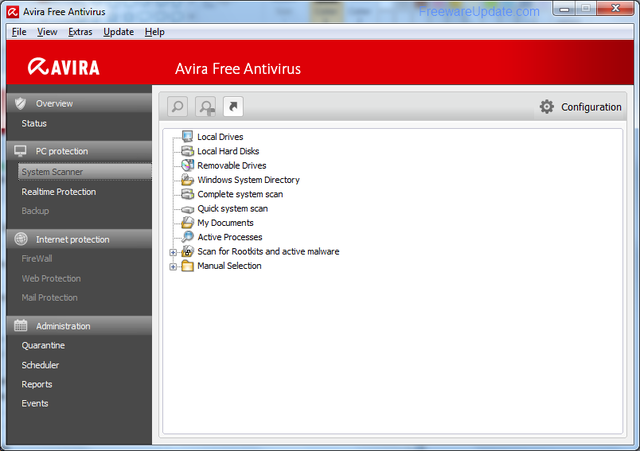
Task: Click the Local Hard Disks drive icon
Action: 187,151
